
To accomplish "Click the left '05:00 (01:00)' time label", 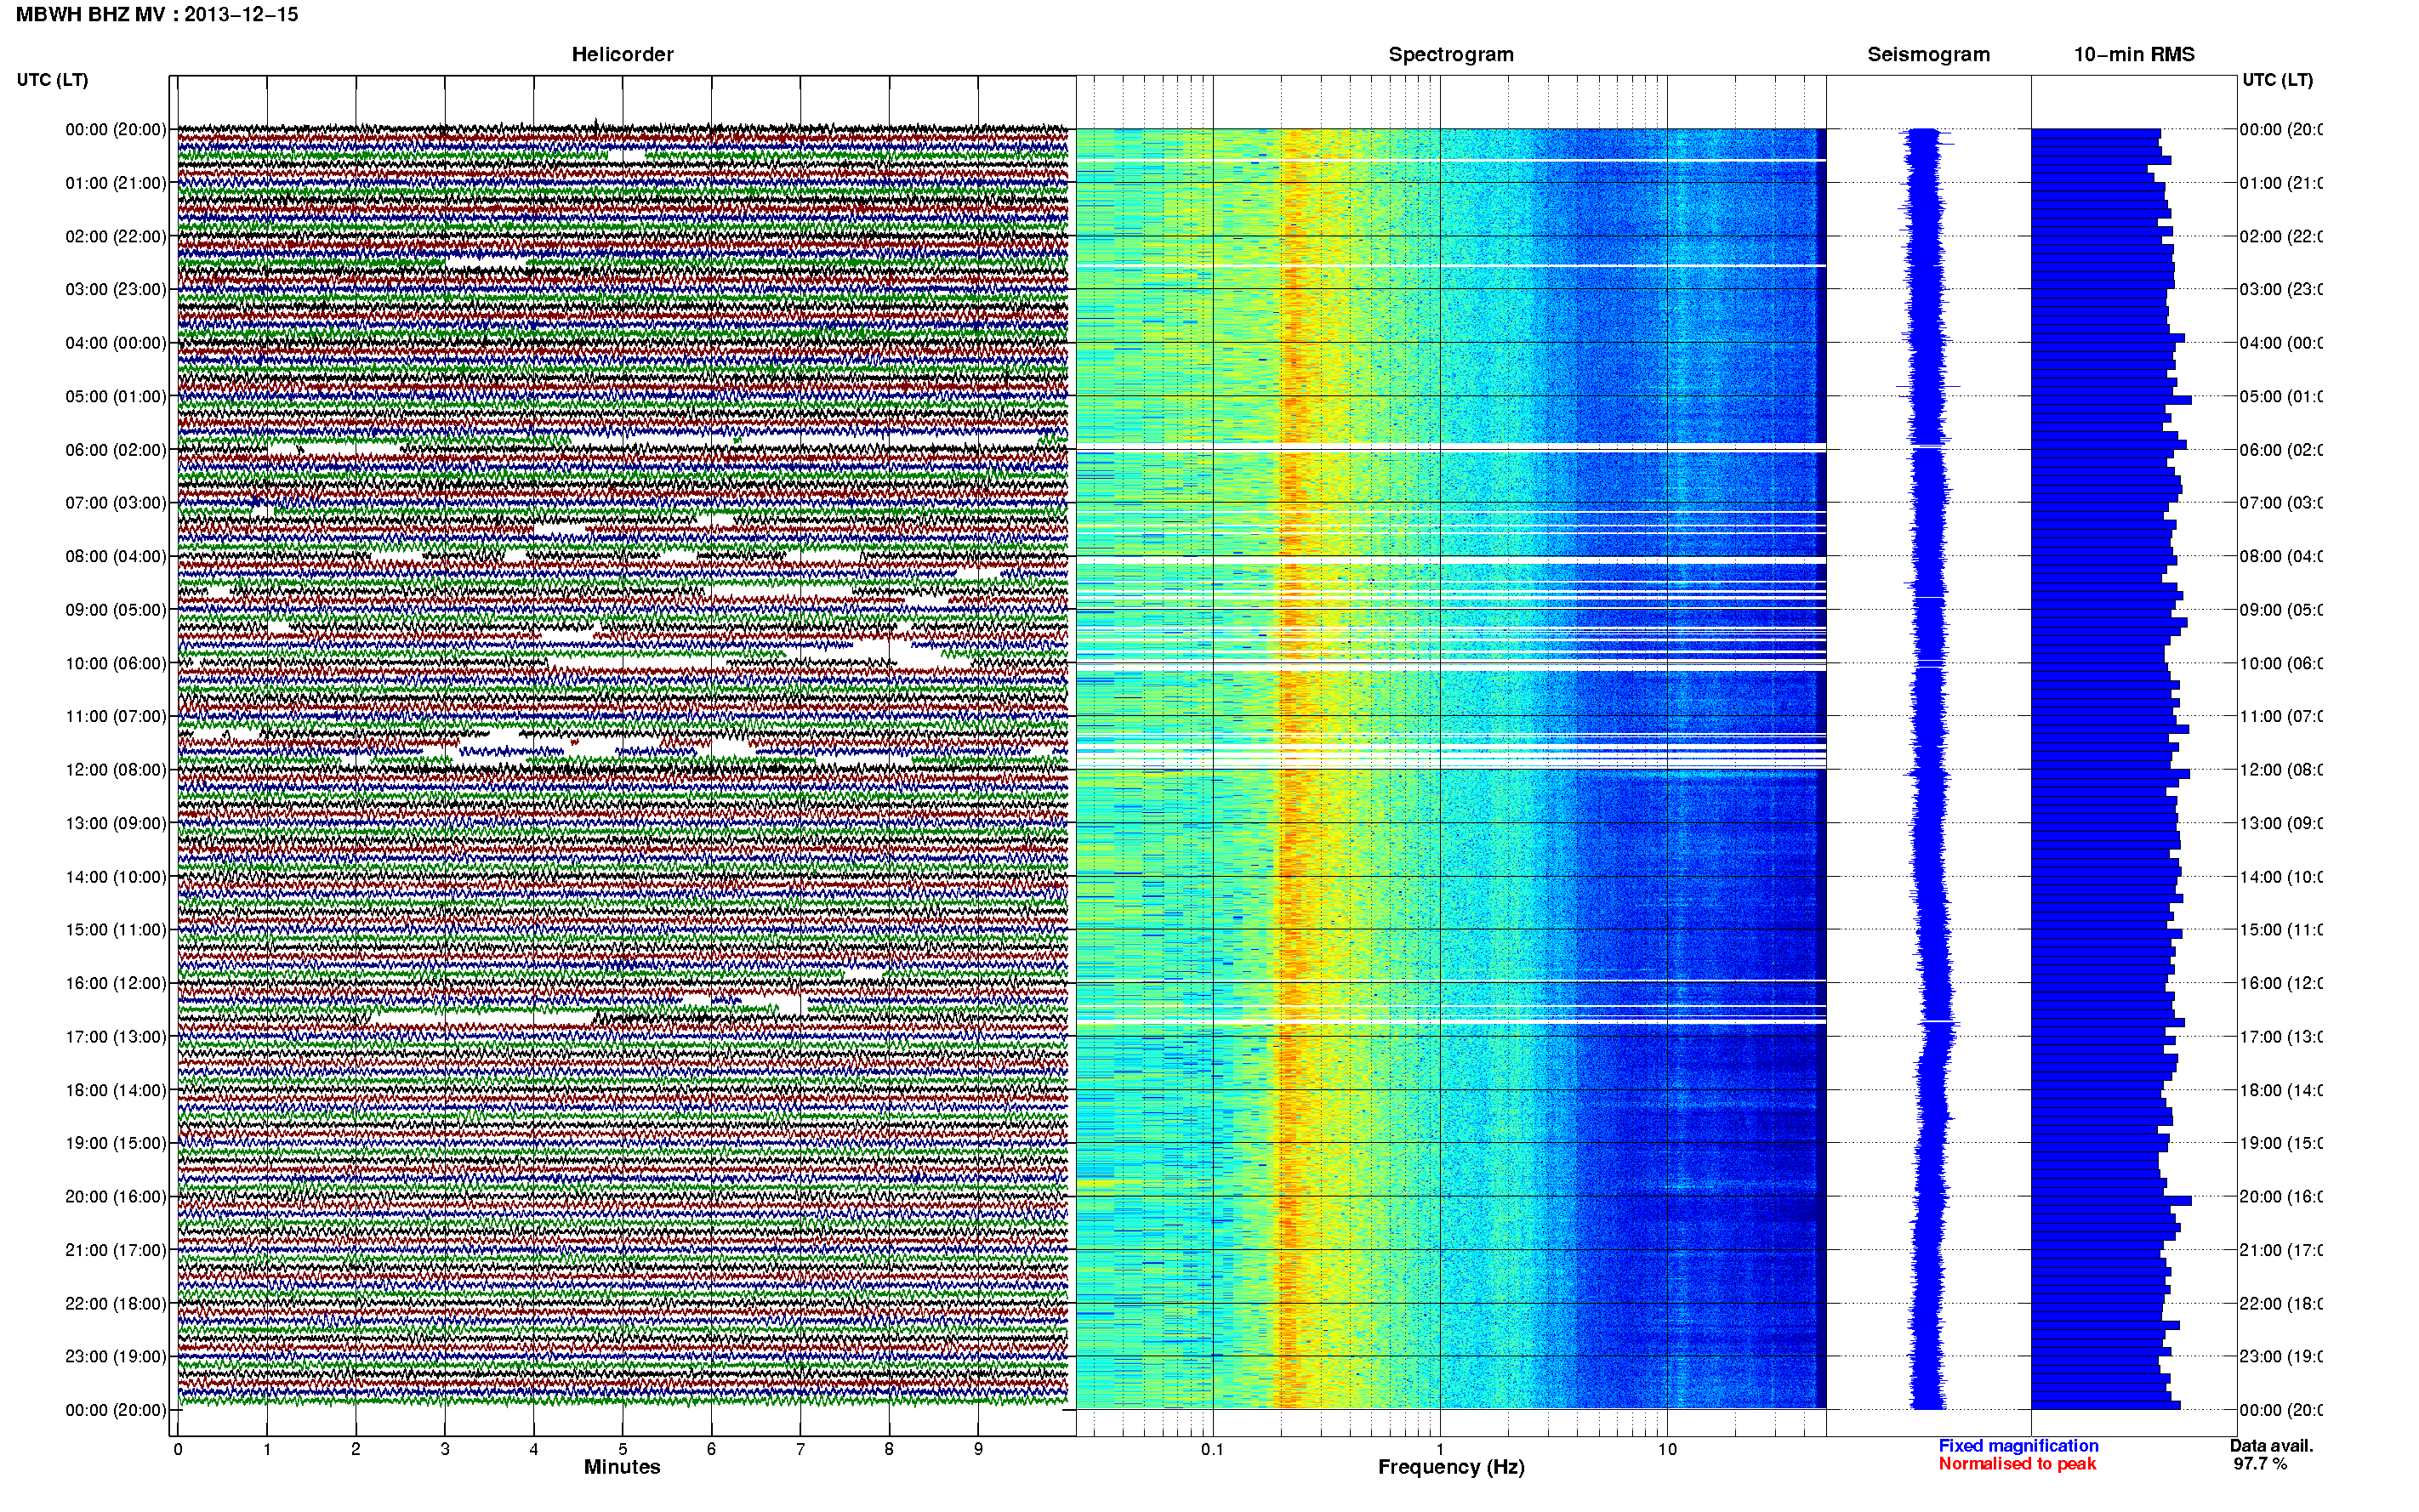I will [x=116, y=396].
